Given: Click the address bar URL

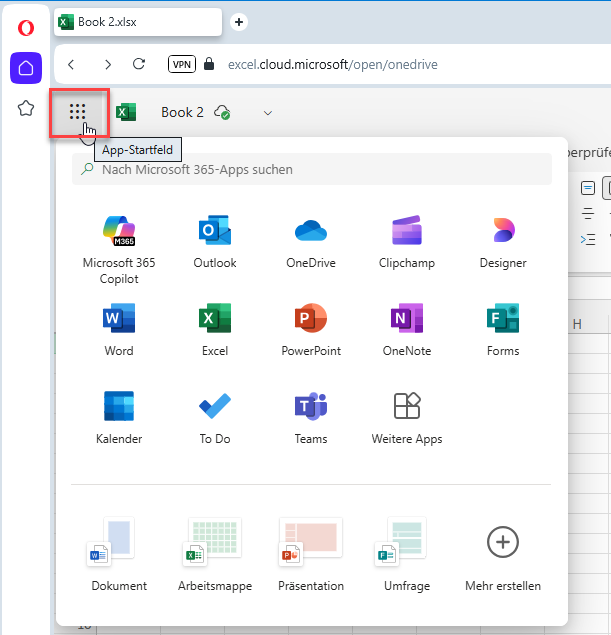Looking at the screenshot, I should (x=332, y=64).
